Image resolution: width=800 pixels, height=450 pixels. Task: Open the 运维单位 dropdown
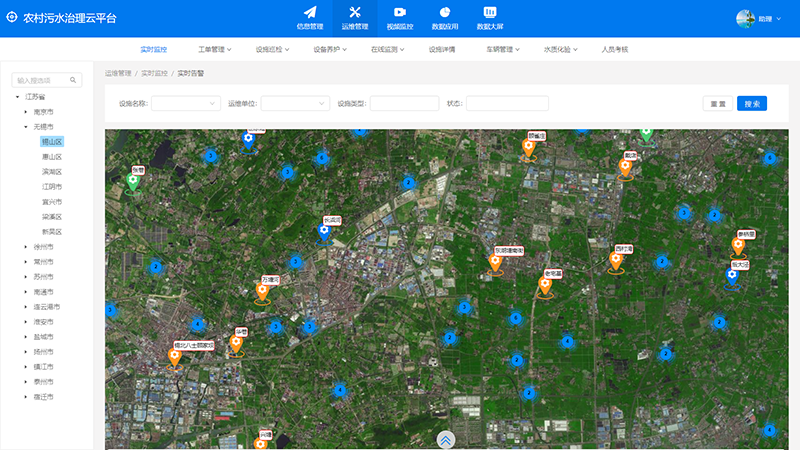[x=295, y=103]
